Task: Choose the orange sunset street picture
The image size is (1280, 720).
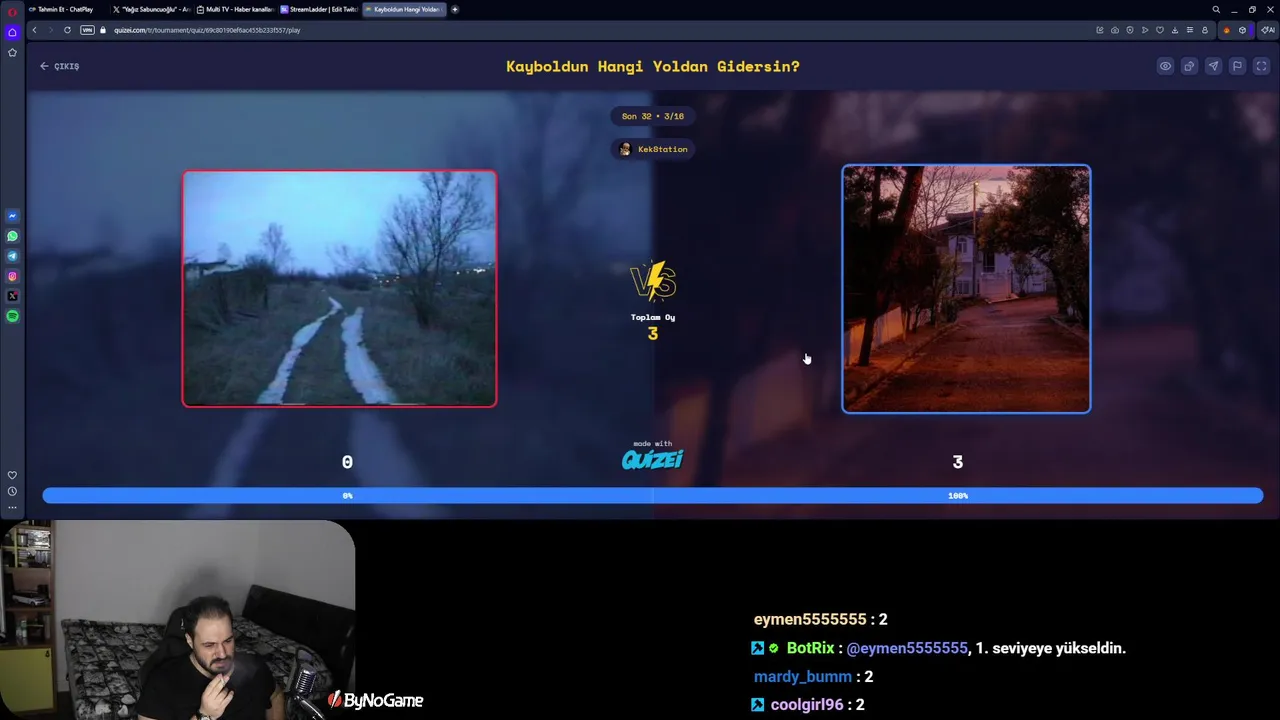Action: [966, 289]
